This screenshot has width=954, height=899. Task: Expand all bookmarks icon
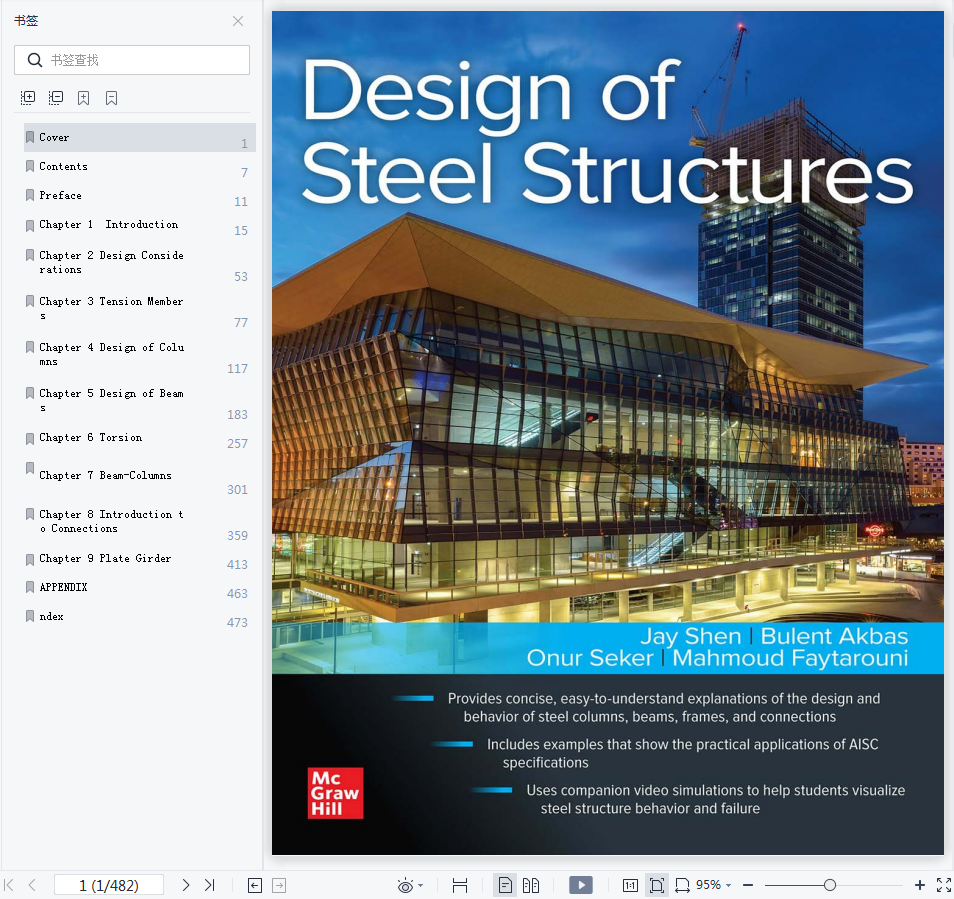click(28, 98)
